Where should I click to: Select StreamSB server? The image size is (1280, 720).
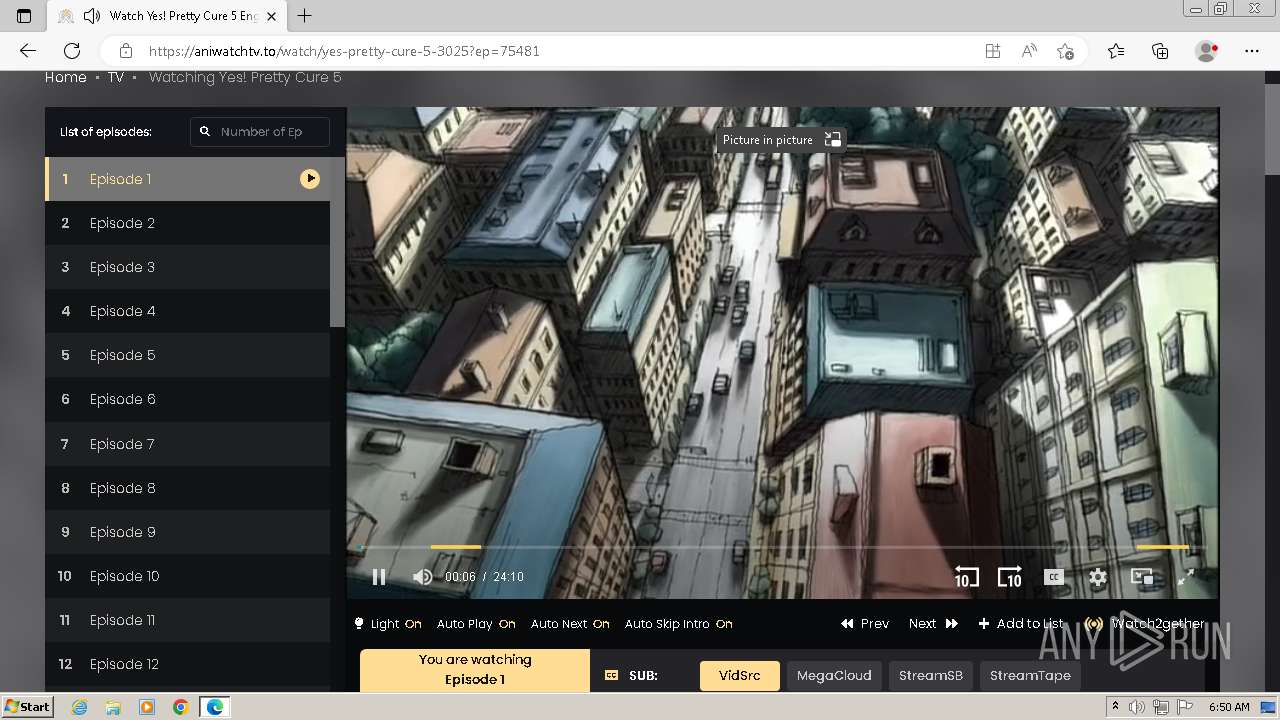(930, 675)
